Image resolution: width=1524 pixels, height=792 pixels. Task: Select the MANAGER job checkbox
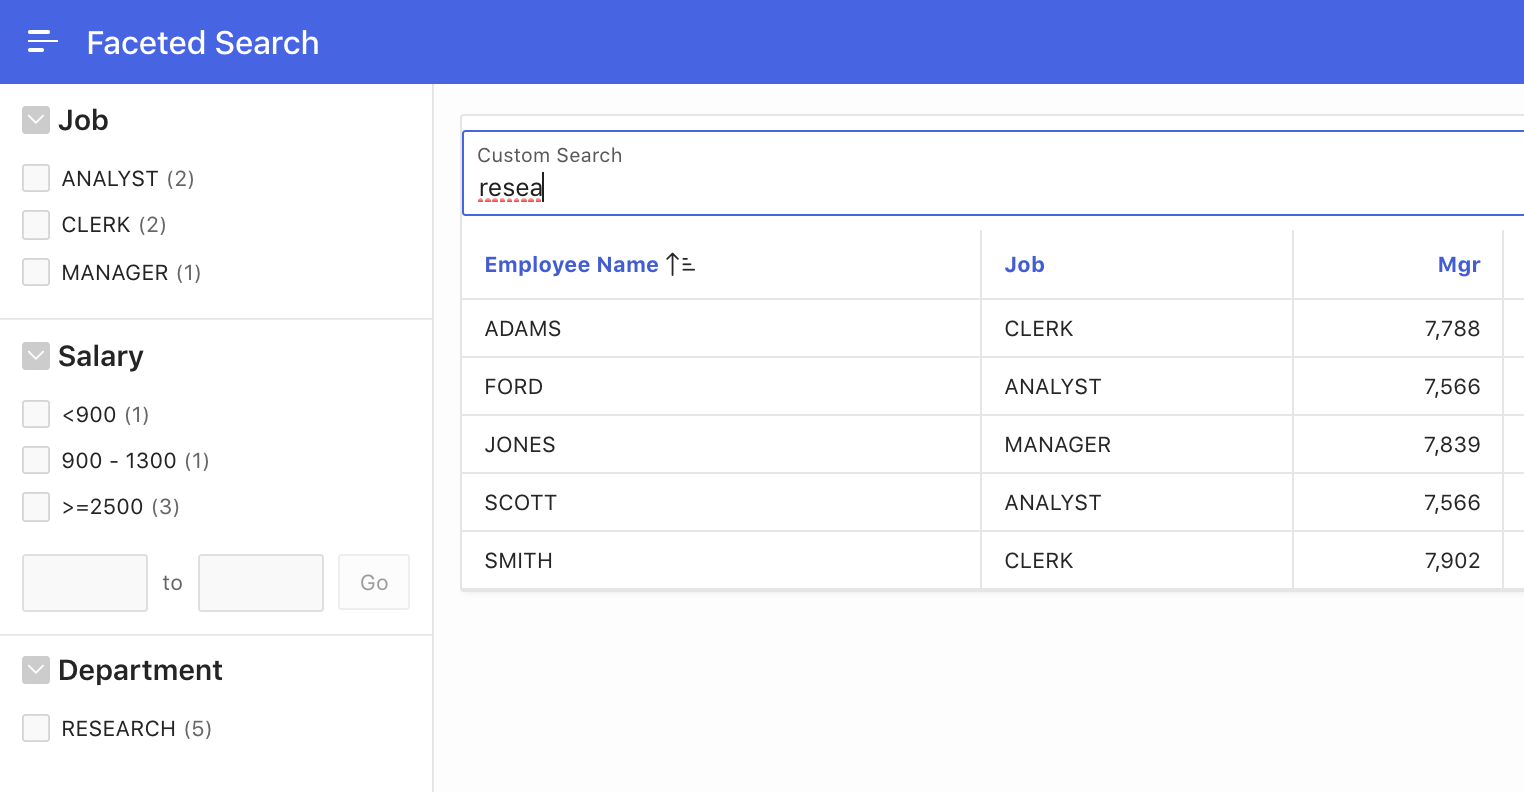[36, 272]
